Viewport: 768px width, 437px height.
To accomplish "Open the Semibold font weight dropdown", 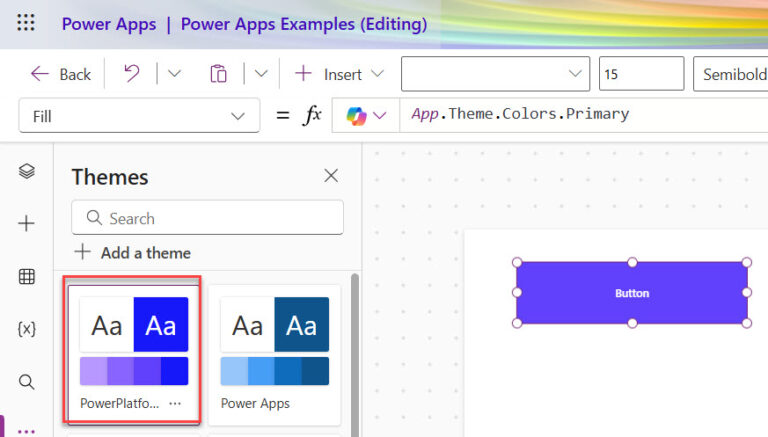I will [731, 74].
